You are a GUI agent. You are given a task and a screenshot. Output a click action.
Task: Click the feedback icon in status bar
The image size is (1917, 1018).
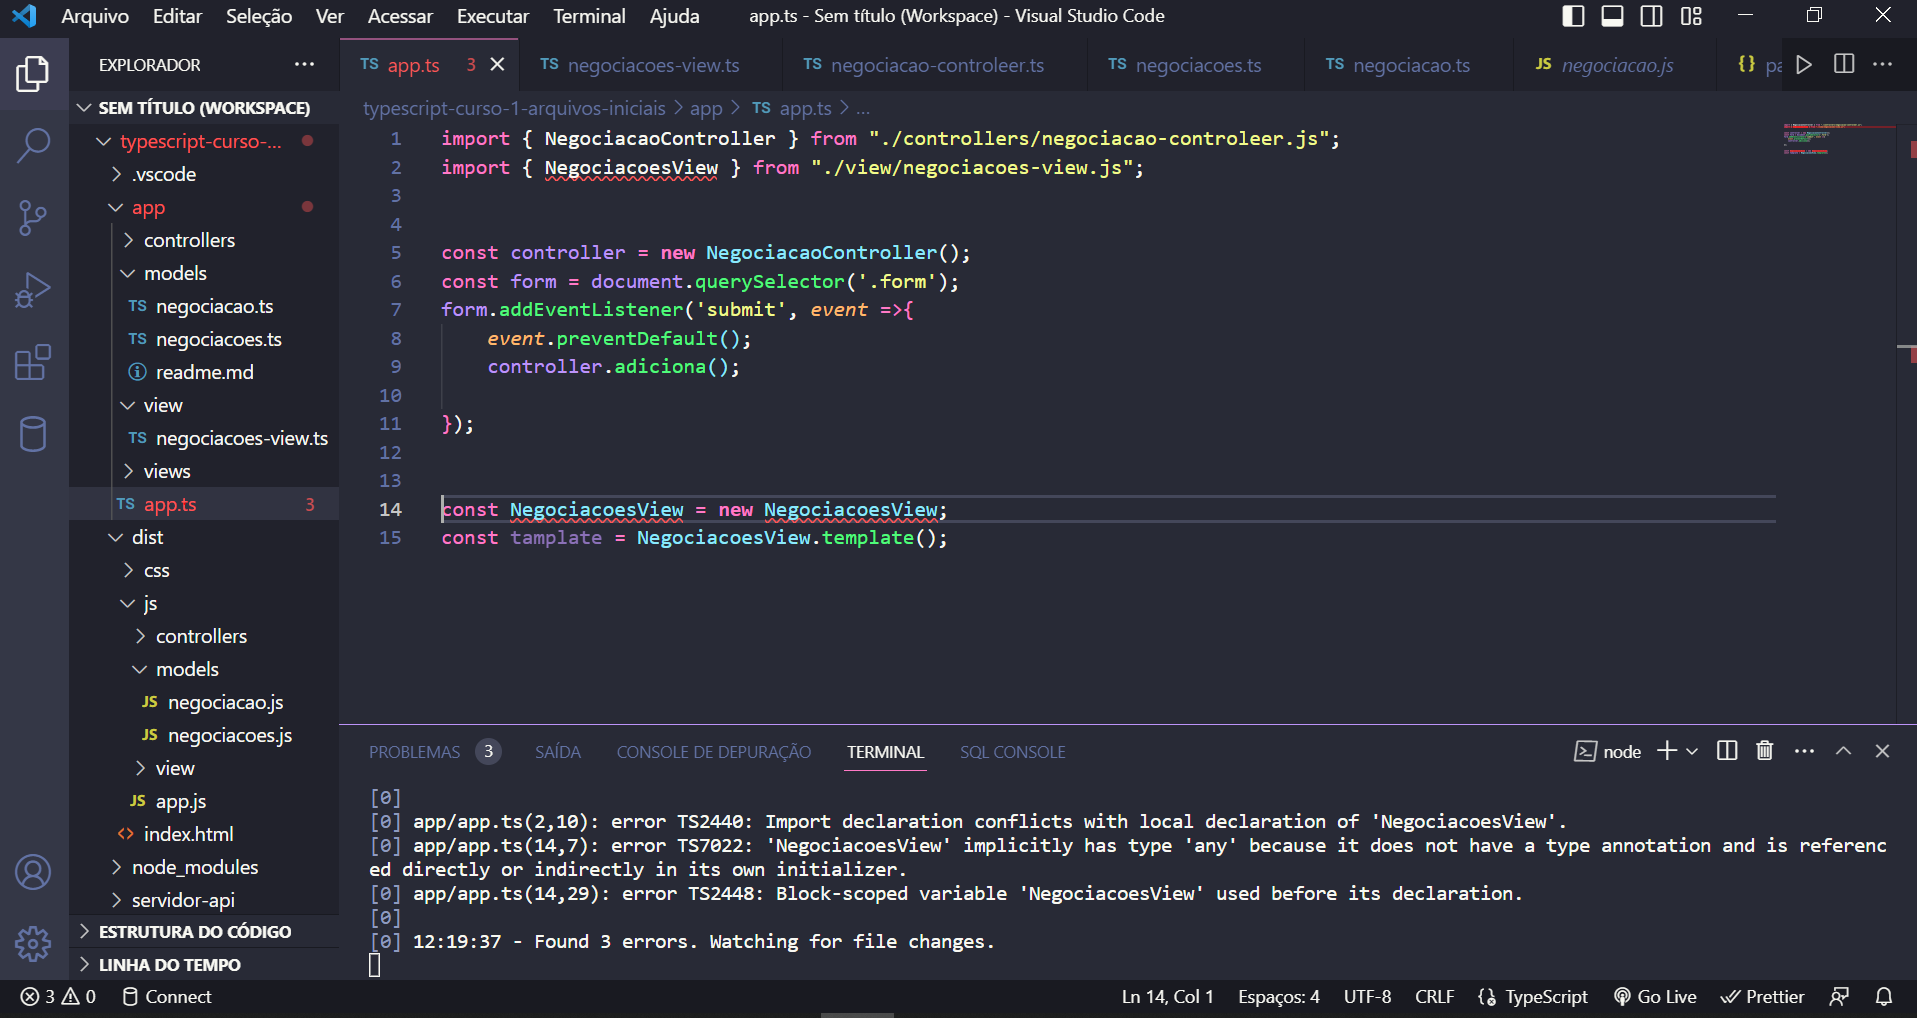pyautogui.click(x=1839, y=997)
